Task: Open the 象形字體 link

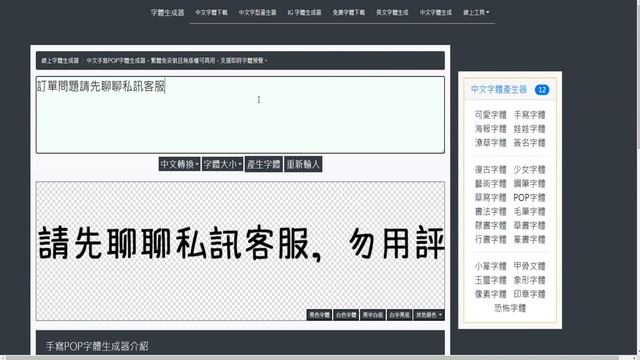Action: [x=529, y=280]
